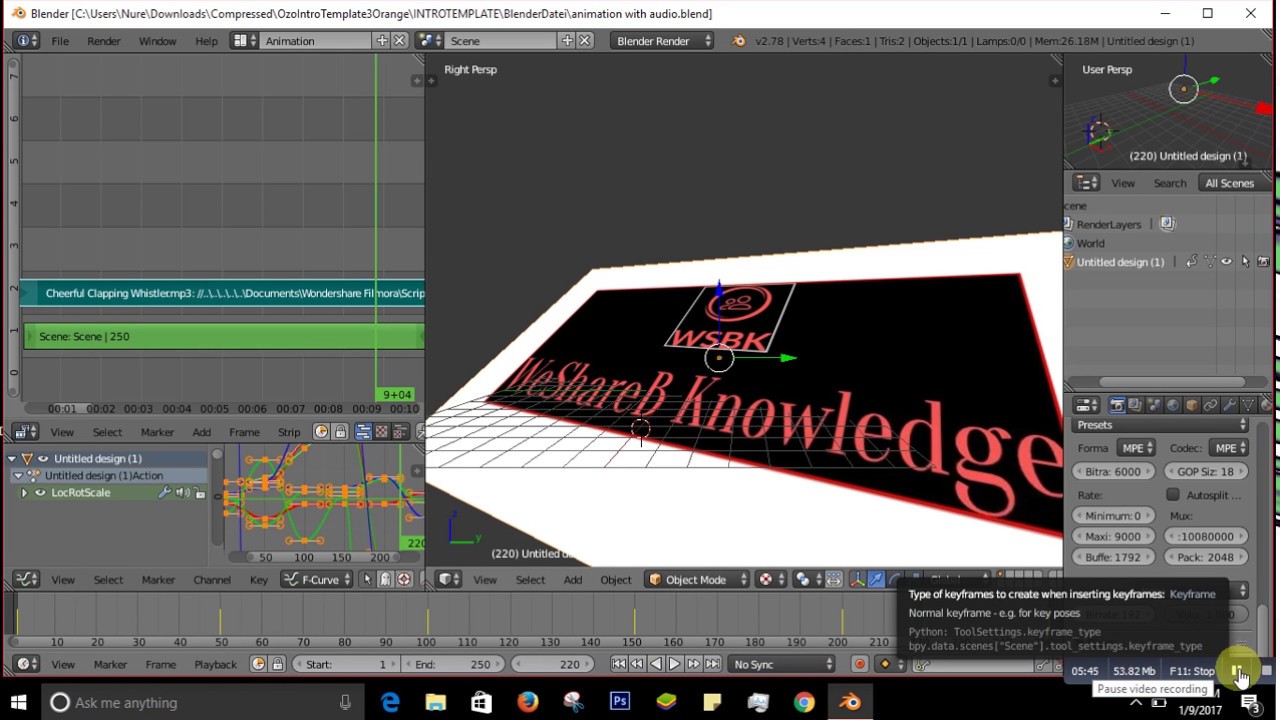Open the Object menu in the 3D viewport

coord(616,580)
